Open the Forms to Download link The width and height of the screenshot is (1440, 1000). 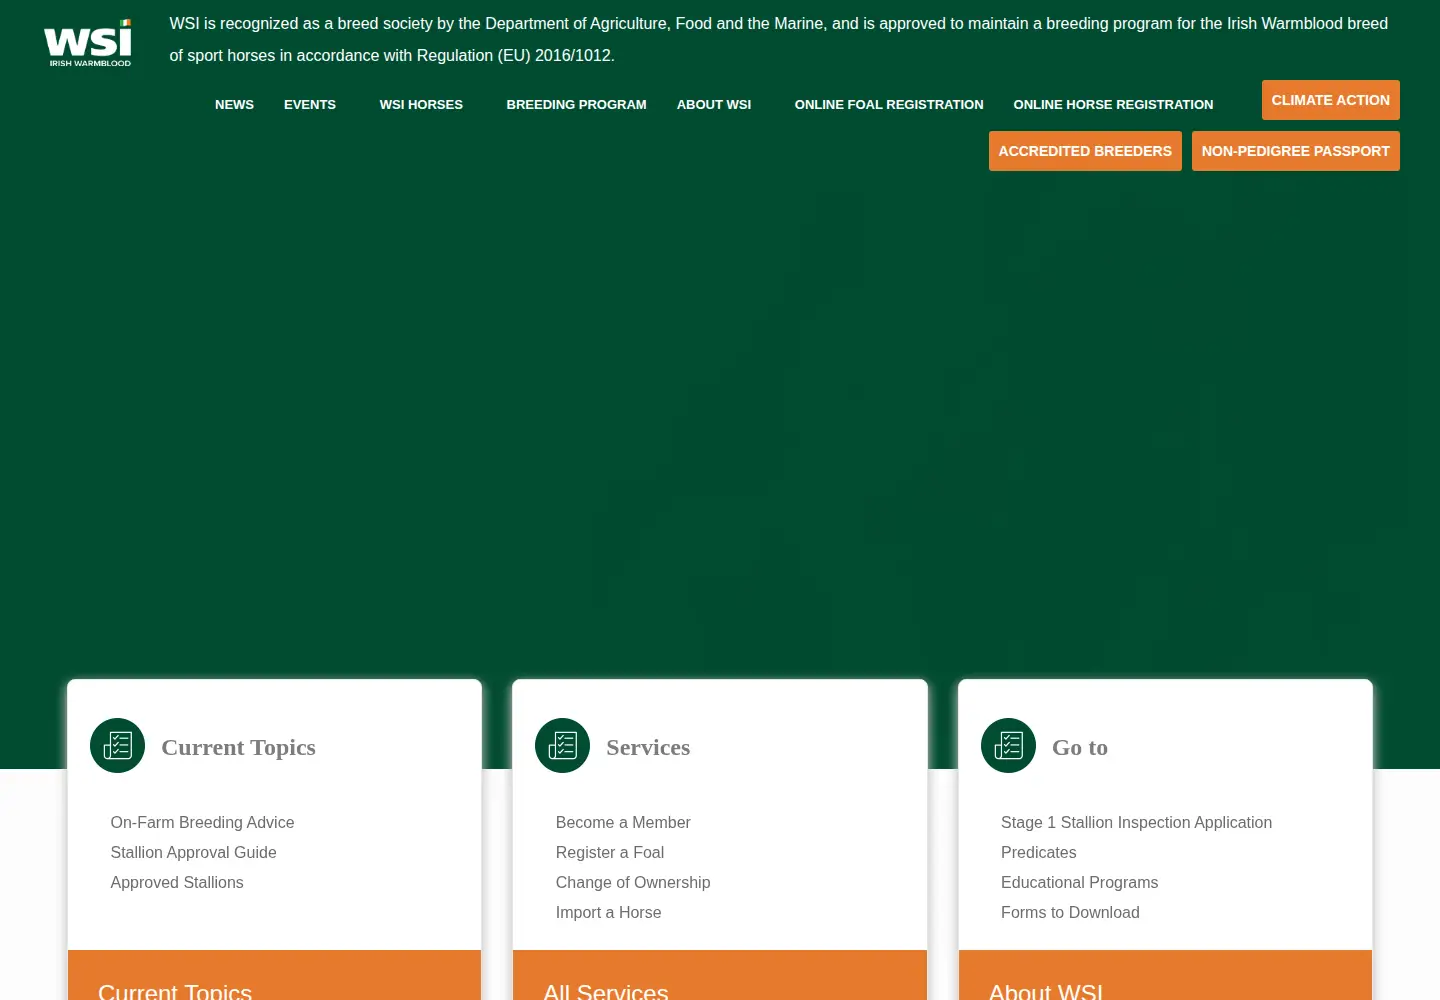click(x=1070, y=912)
